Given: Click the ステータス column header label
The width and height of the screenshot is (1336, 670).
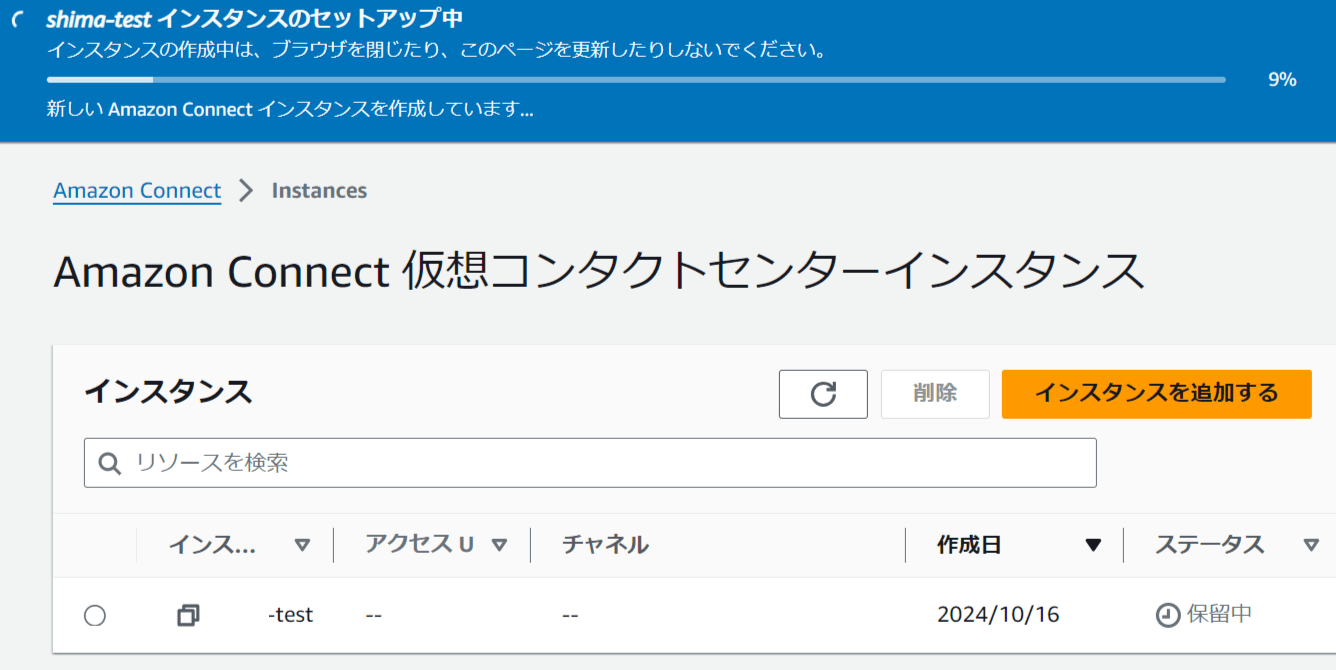Looking at the screenshot, I should click(x=1210, y=545).
